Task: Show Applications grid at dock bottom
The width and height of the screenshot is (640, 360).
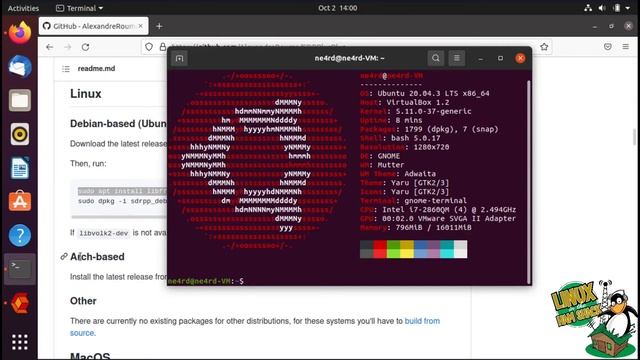Action: click(x=20, y=342)
